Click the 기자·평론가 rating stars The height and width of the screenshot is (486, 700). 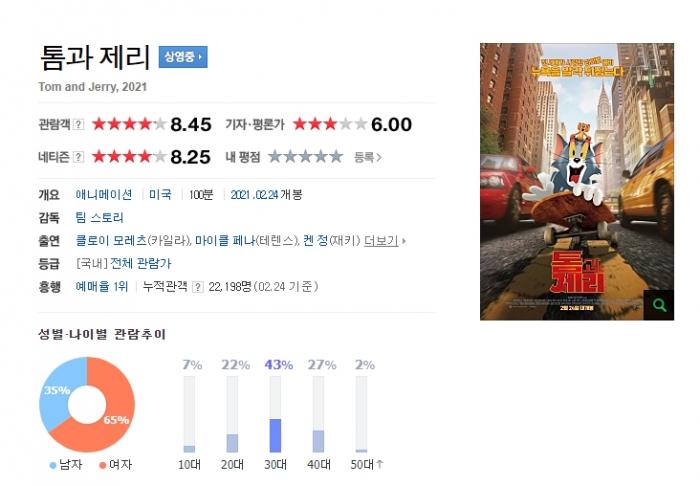point(330,124)
